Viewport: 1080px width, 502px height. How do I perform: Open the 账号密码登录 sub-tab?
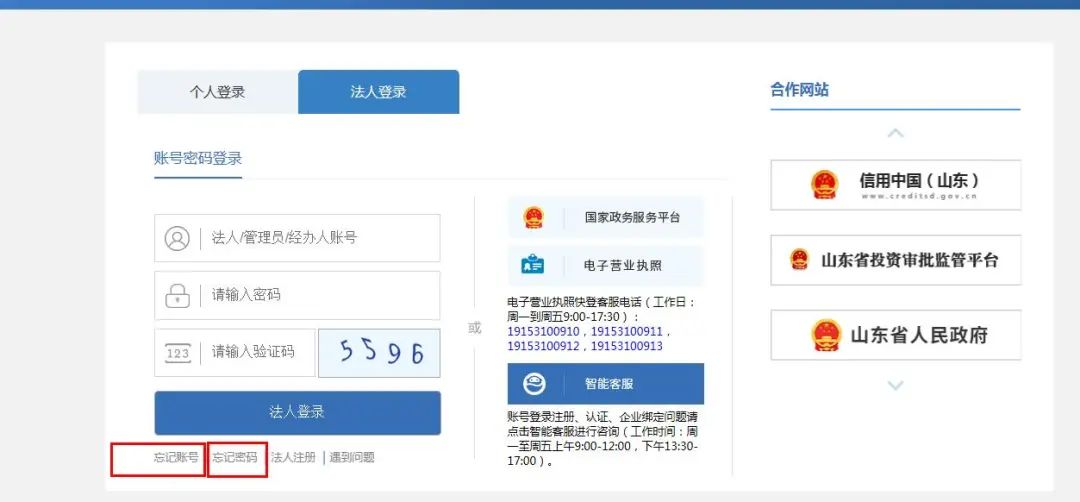coord(198,158)
